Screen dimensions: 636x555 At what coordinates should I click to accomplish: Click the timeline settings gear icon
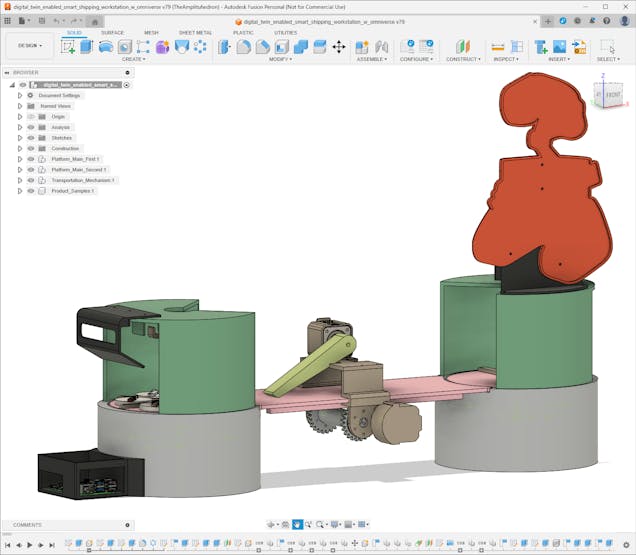point(626,545)
